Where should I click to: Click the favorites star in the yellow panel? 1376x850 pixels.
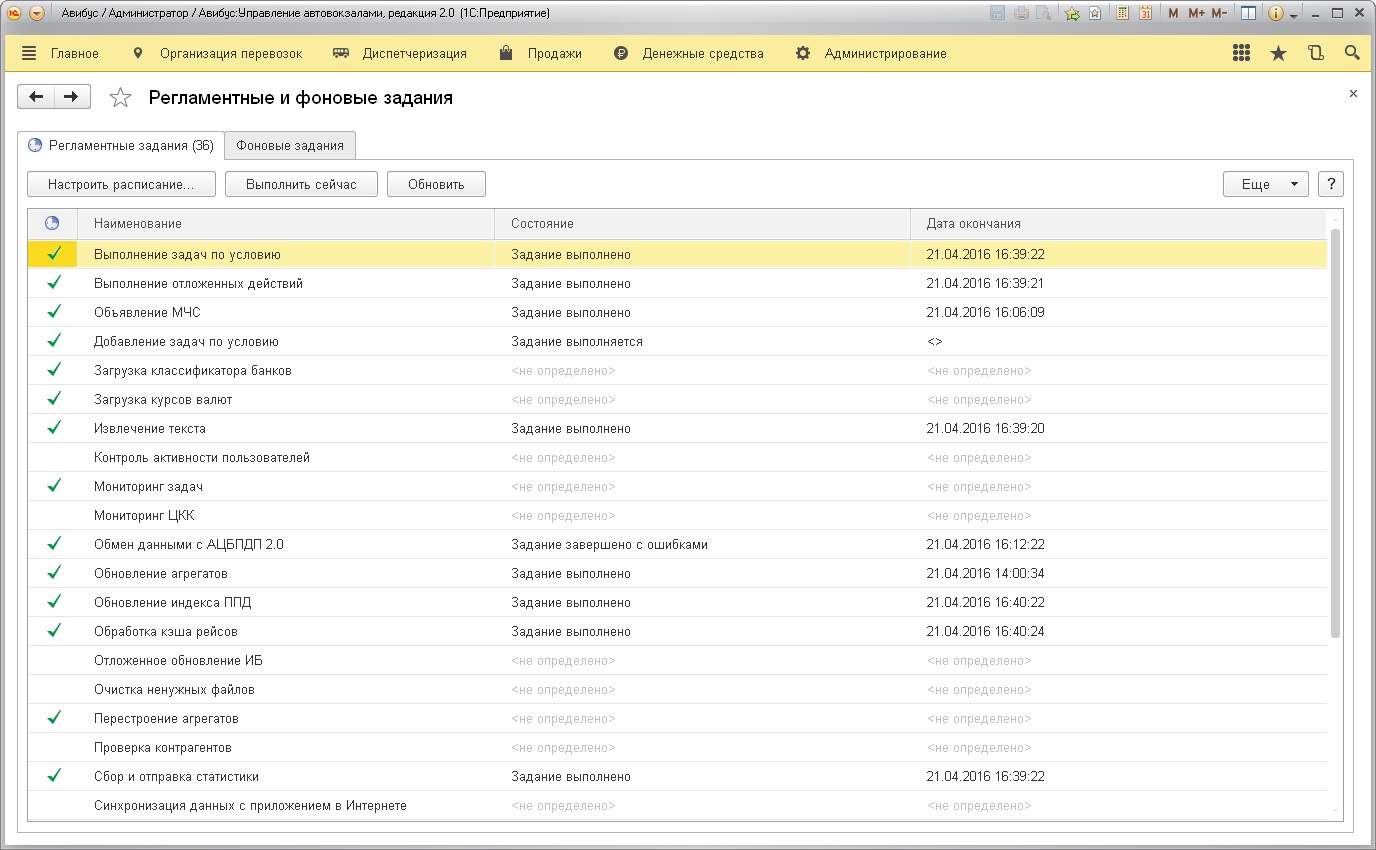click(x=1278, y=54)
